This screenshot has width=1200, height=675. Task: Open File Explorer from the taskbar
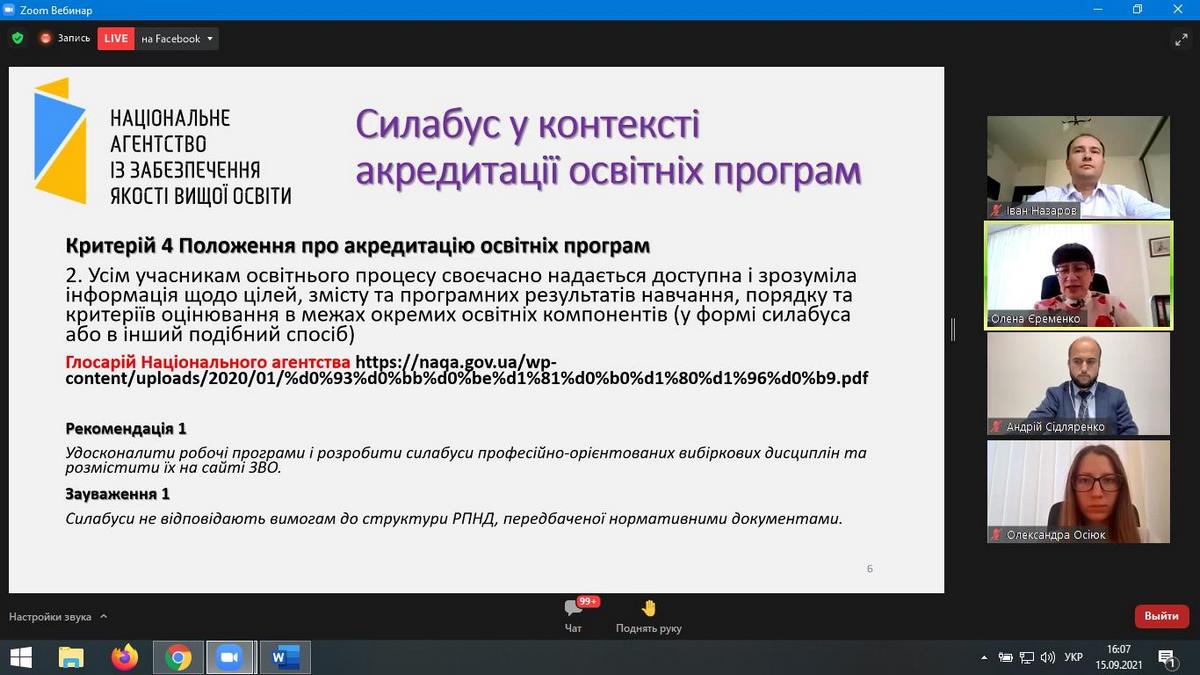click(x=71, y=657)
